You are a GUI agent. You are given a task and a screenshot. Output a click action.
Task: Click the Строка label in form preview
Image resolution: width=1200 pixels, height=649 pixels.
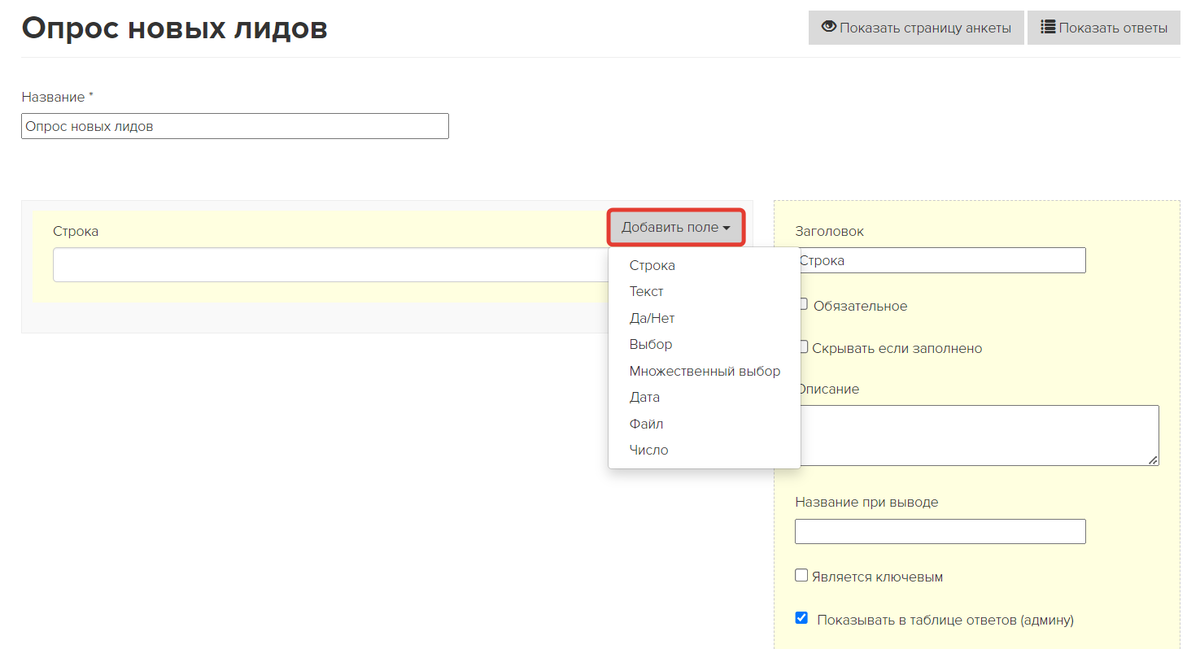[76, 231]
